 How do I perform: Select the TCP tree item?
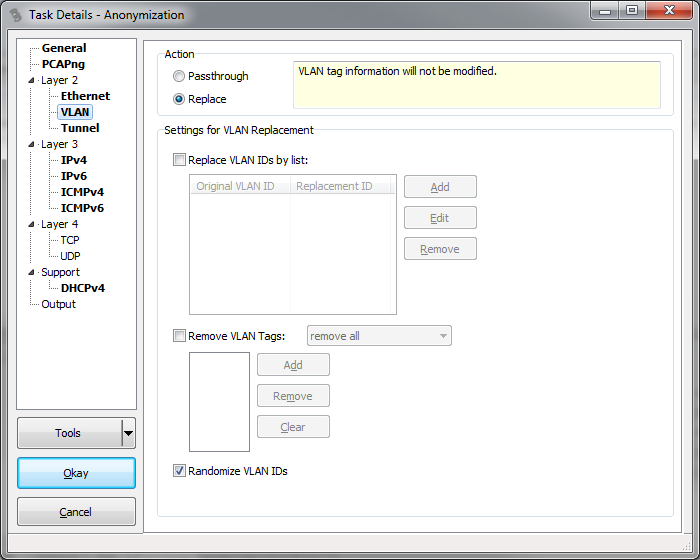(x=70, y=240)
